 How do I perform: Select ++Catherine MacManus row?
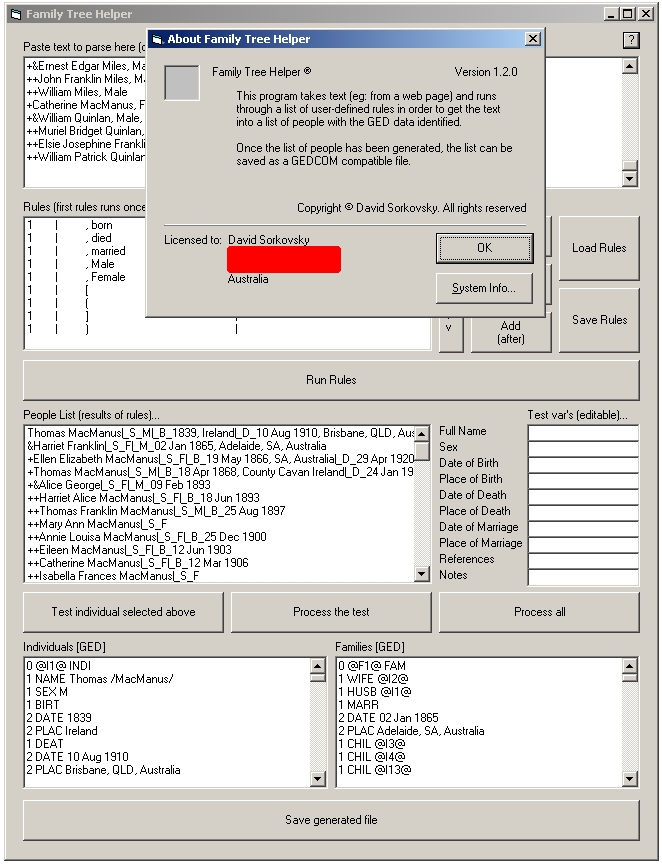click(x=220, y=563)
